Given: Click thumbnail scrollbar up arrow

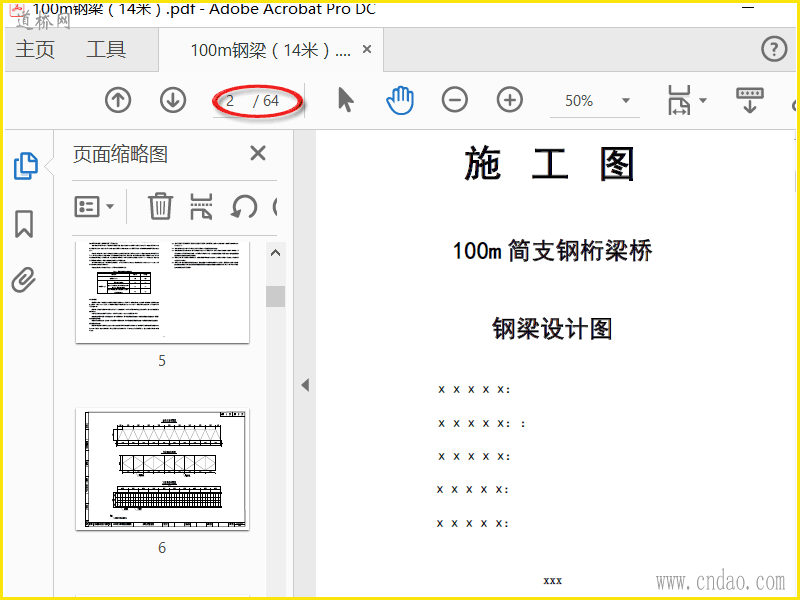Looking at the screenshot, I should point(276,253).
